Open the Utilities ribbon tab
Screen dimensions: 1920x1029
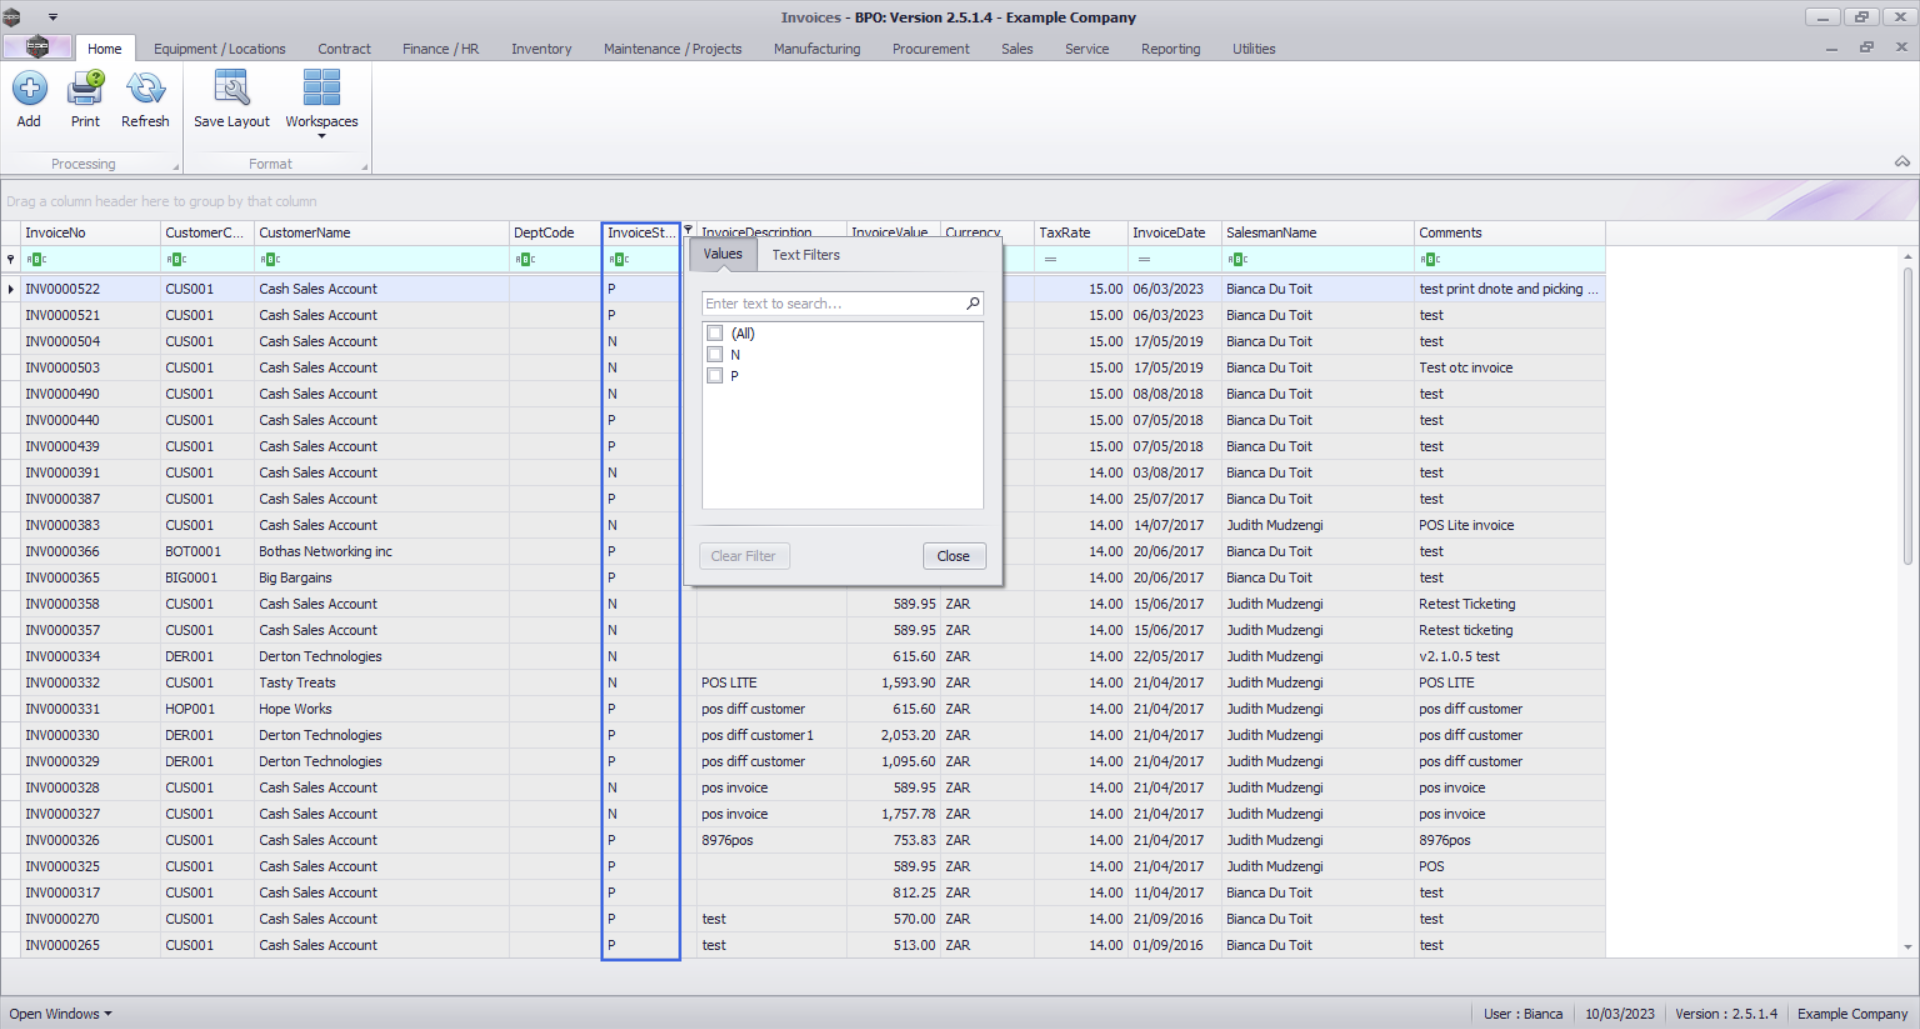pyautogui.click(x=1254, y=48)
